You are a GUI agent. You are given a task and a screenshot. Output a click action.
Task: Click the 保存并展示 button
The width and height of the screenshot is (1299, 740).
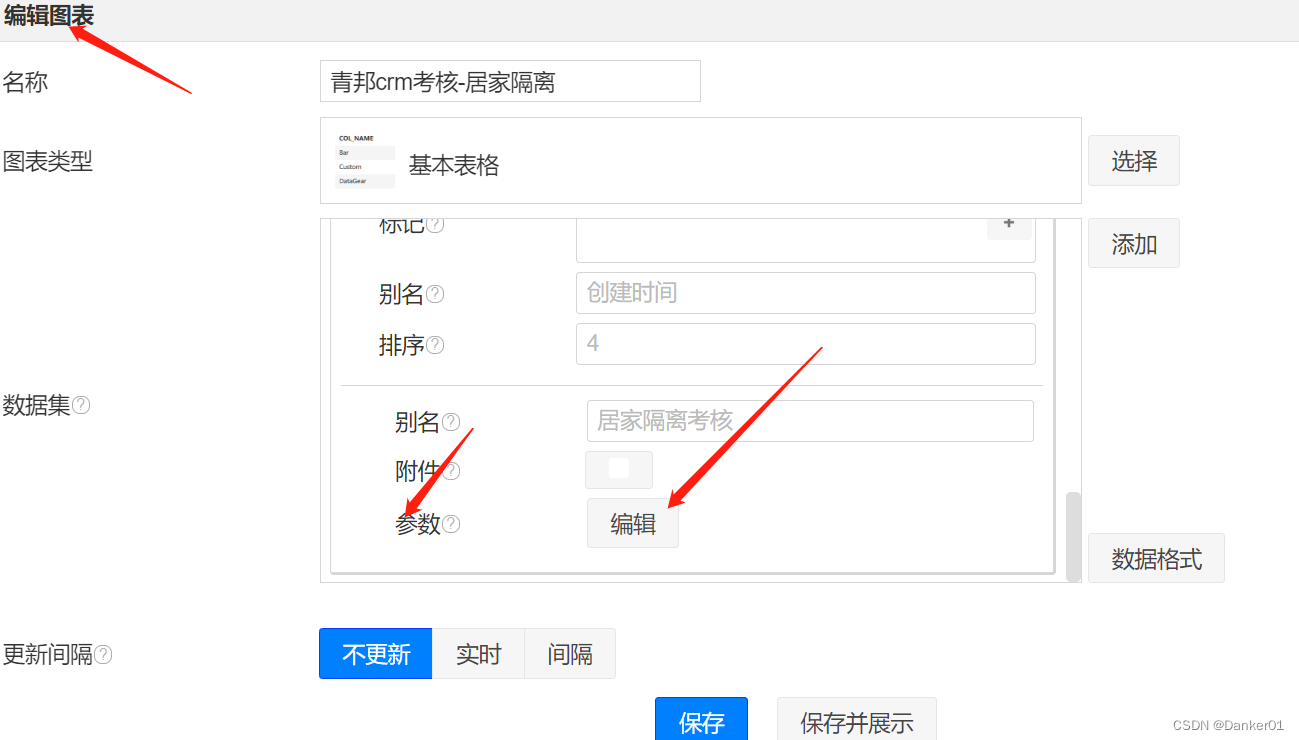click(x=857, y=719)
